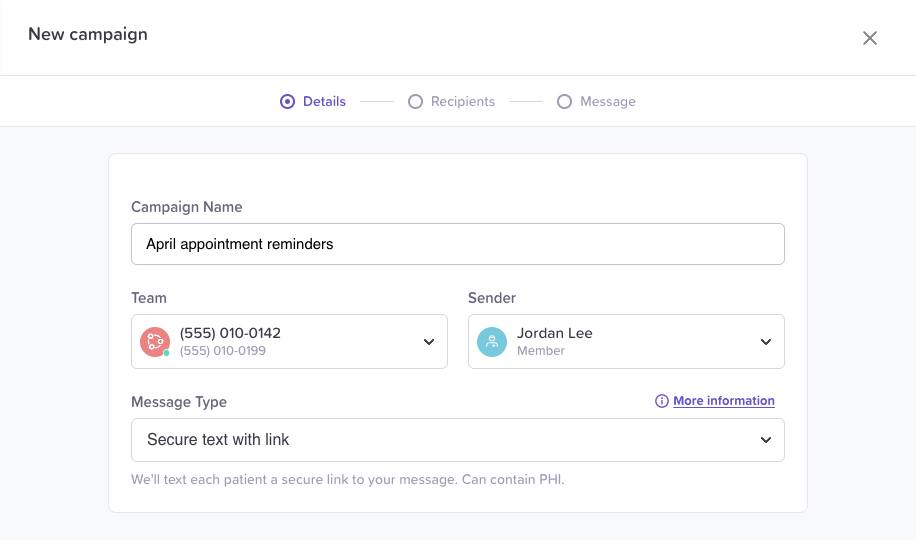This screenshot has height=540, width=916.
Task: Close the New campaign dialog
Action: (870, 38)
